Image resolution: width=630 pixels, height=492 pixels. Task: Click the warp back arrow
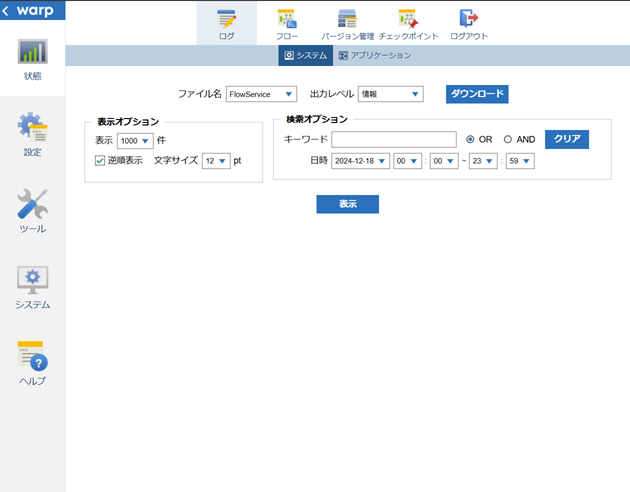5,11
